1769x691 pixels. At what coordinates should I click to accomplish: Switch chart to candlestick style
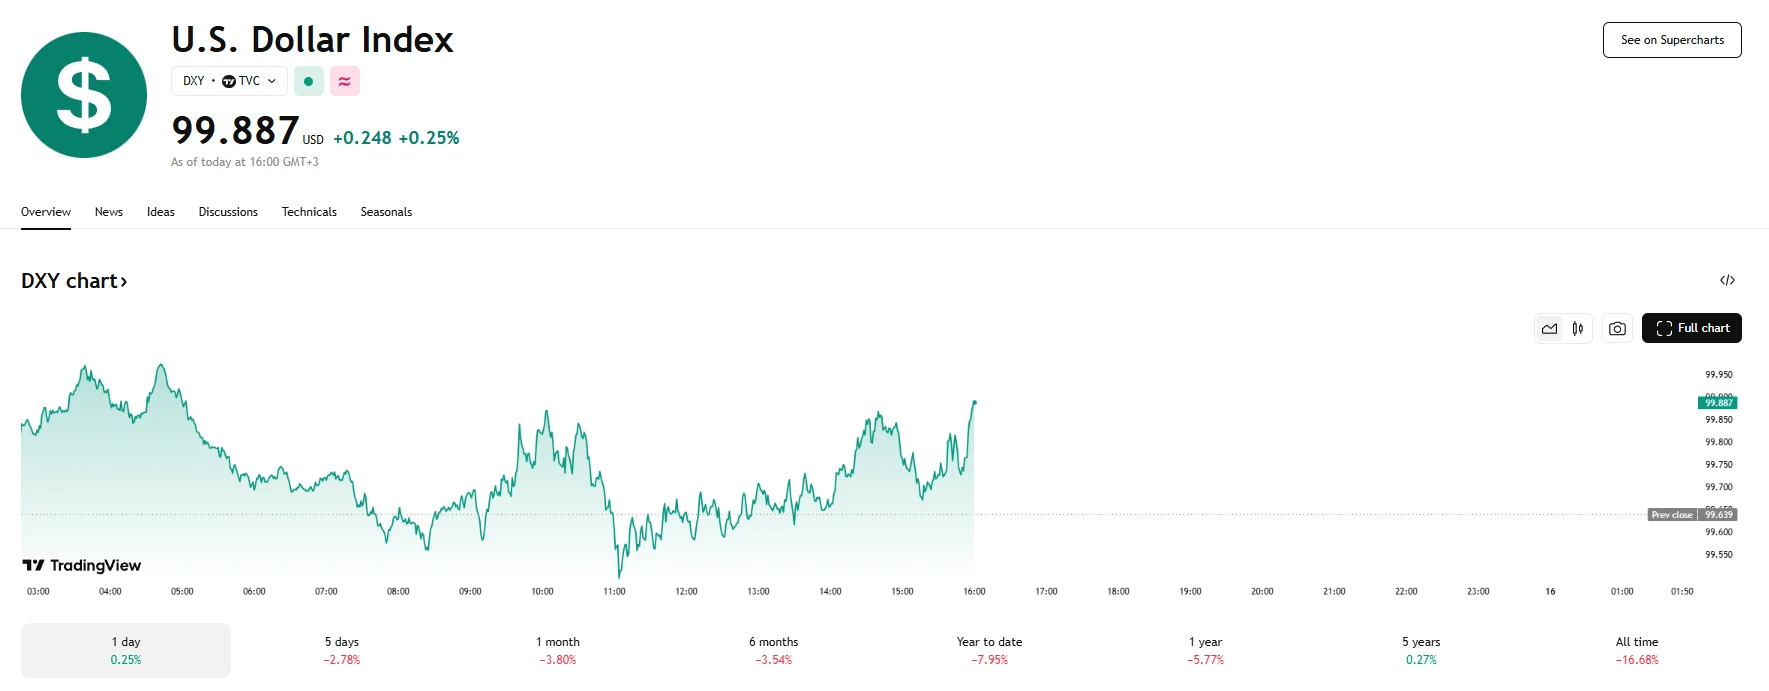tap(1578, 328)
